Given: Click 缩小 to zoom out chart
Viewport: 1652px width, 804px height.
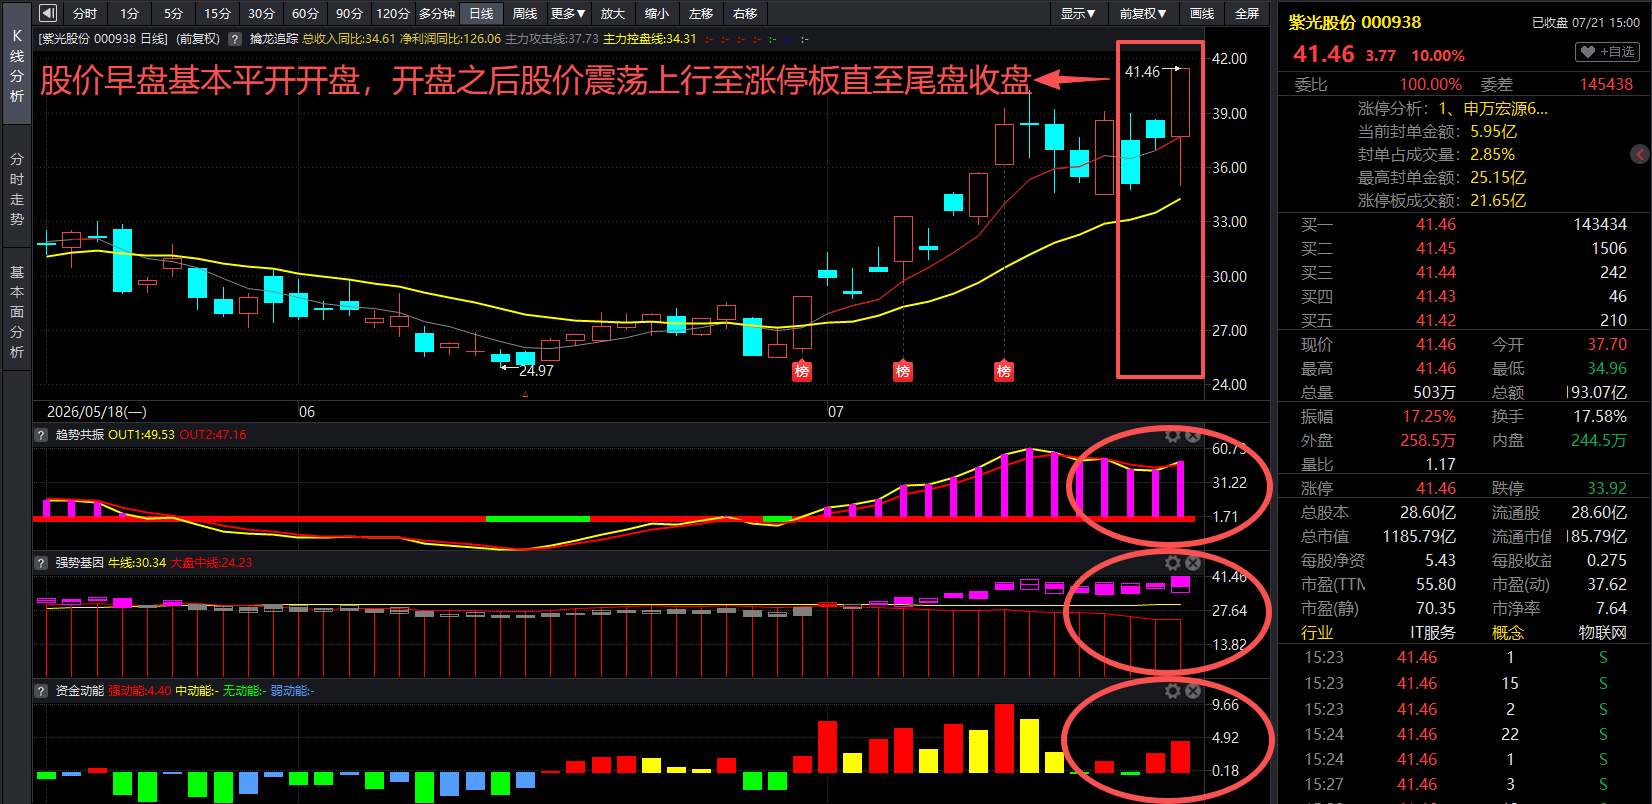Looking at the screenshot, I should (657, 13).
